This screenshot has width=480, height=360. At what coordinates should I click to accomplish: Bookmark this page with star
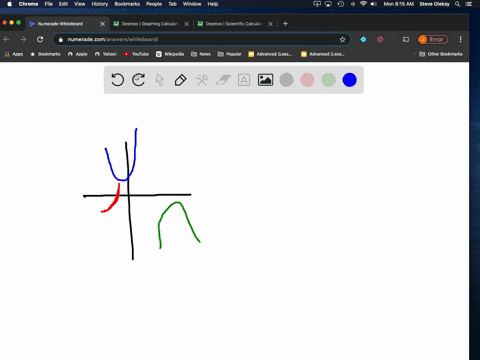point(342,39)
